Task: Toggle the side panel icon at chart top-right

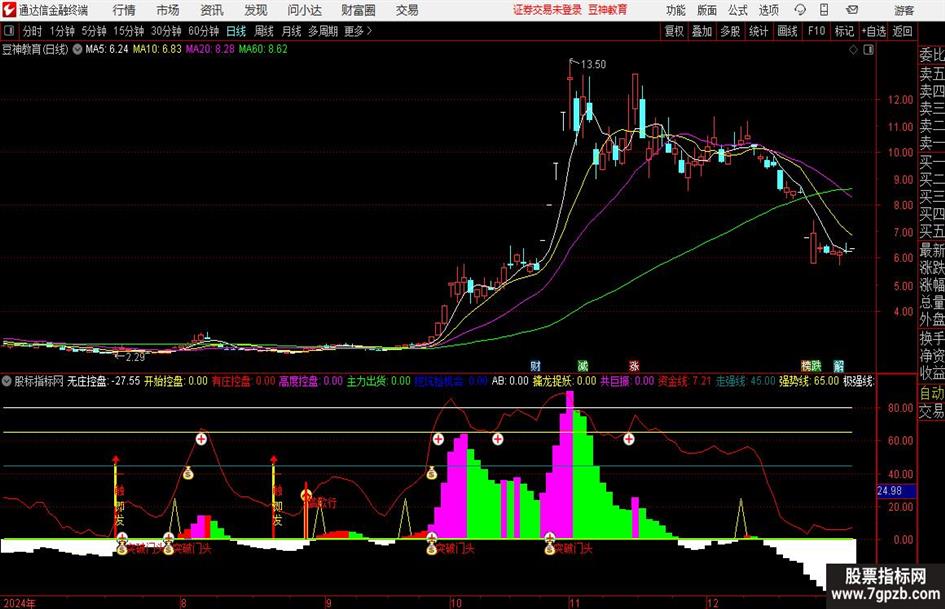Action: tap(868, 50)
